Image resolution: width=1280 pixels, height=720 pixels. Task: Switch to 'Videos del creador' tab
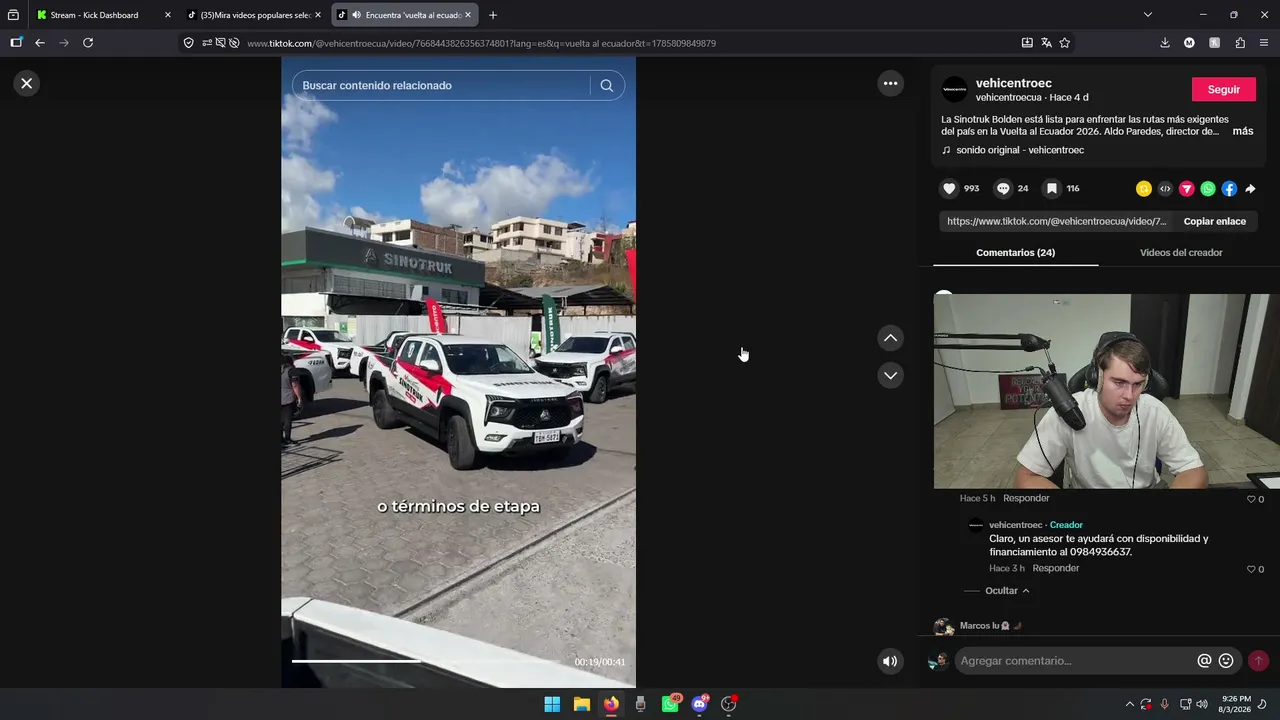pos(1181,253)
